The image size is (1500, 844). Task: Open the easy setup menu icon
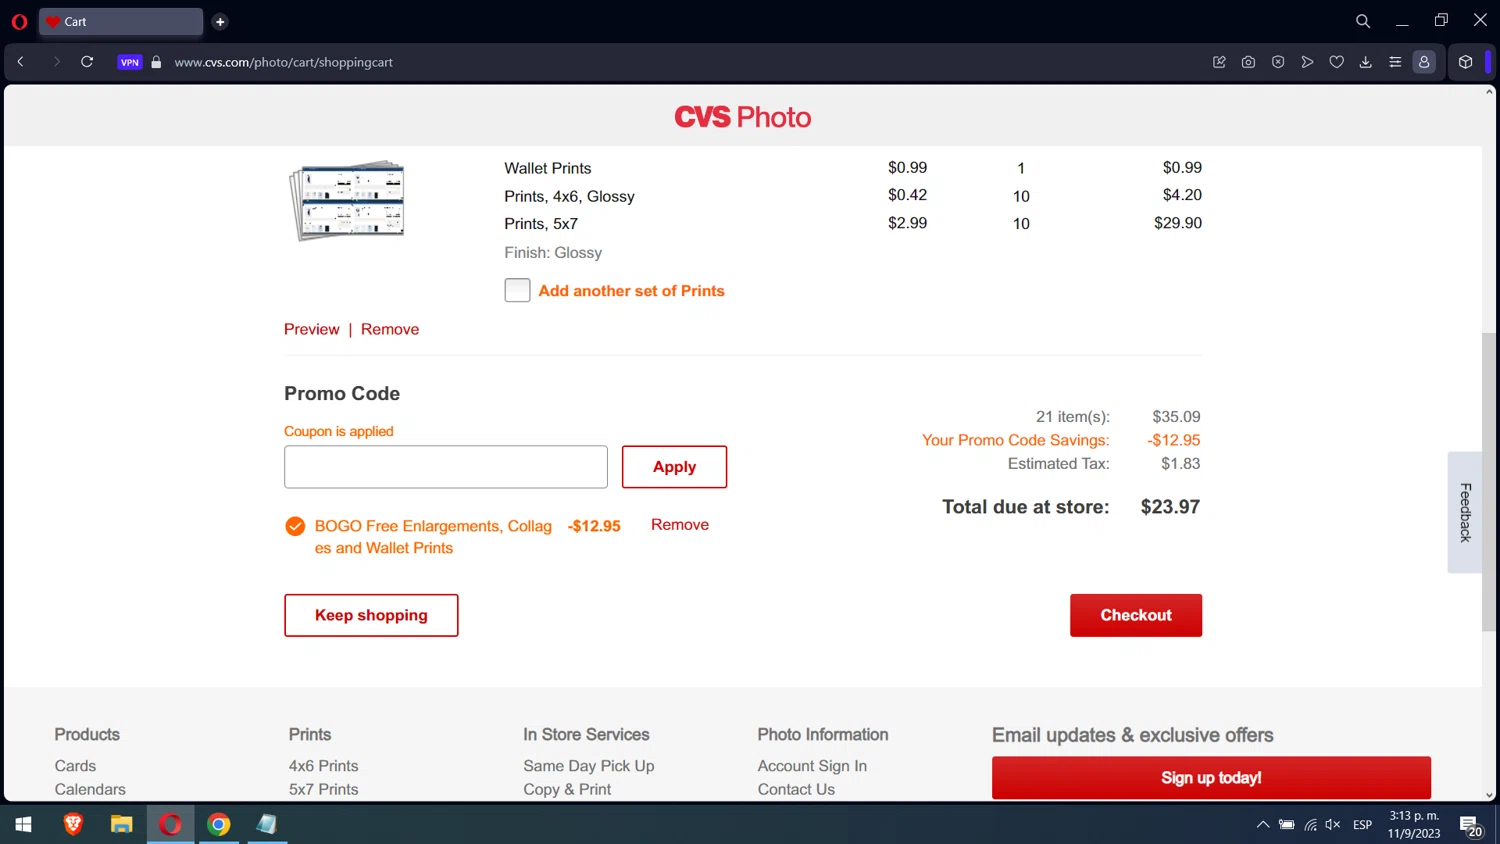click(1395, 62)
